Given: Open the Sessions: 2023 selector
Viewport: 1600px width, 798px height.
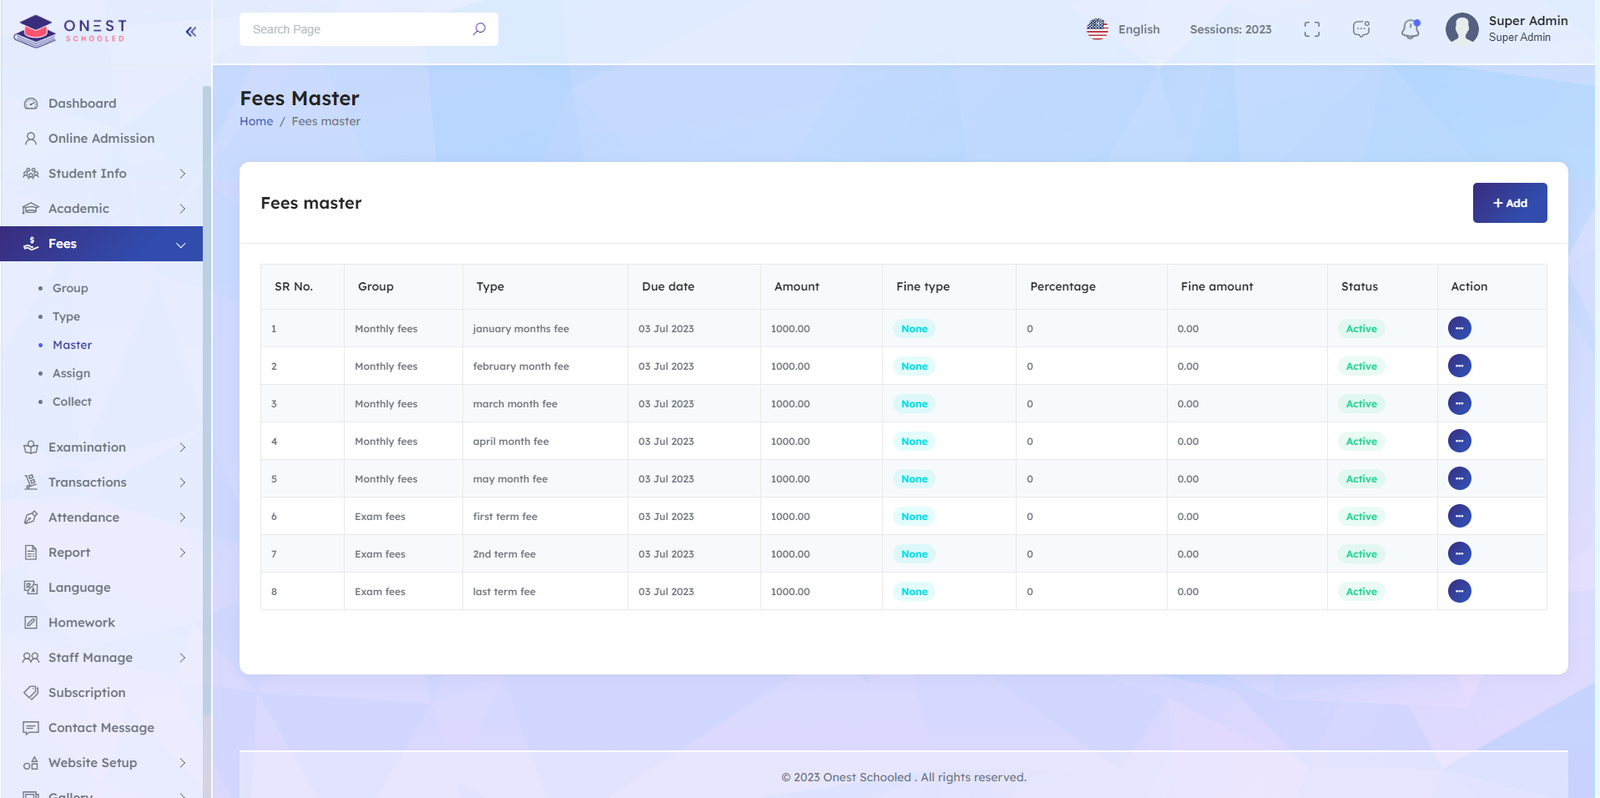Looking at the screenshot, I should (1230, 29).
